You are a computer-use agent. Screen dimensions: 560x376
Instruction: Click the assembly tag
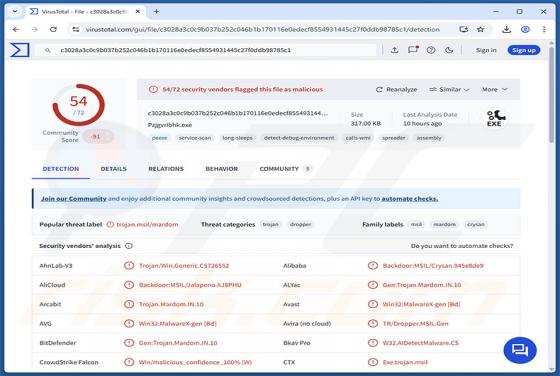coord(429,138)
